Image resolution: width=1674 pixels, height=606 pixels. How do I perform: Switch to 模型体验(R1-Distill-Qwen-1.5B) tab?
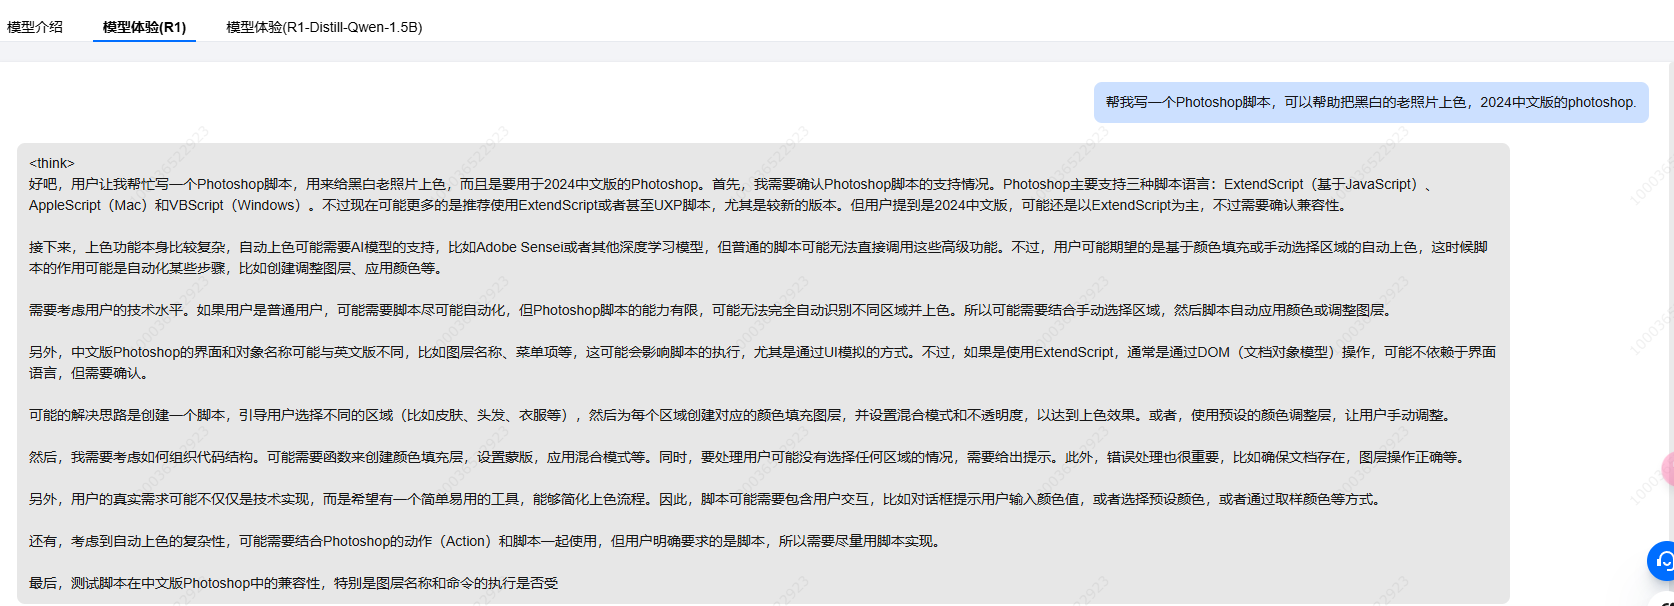tap(324, 27)
